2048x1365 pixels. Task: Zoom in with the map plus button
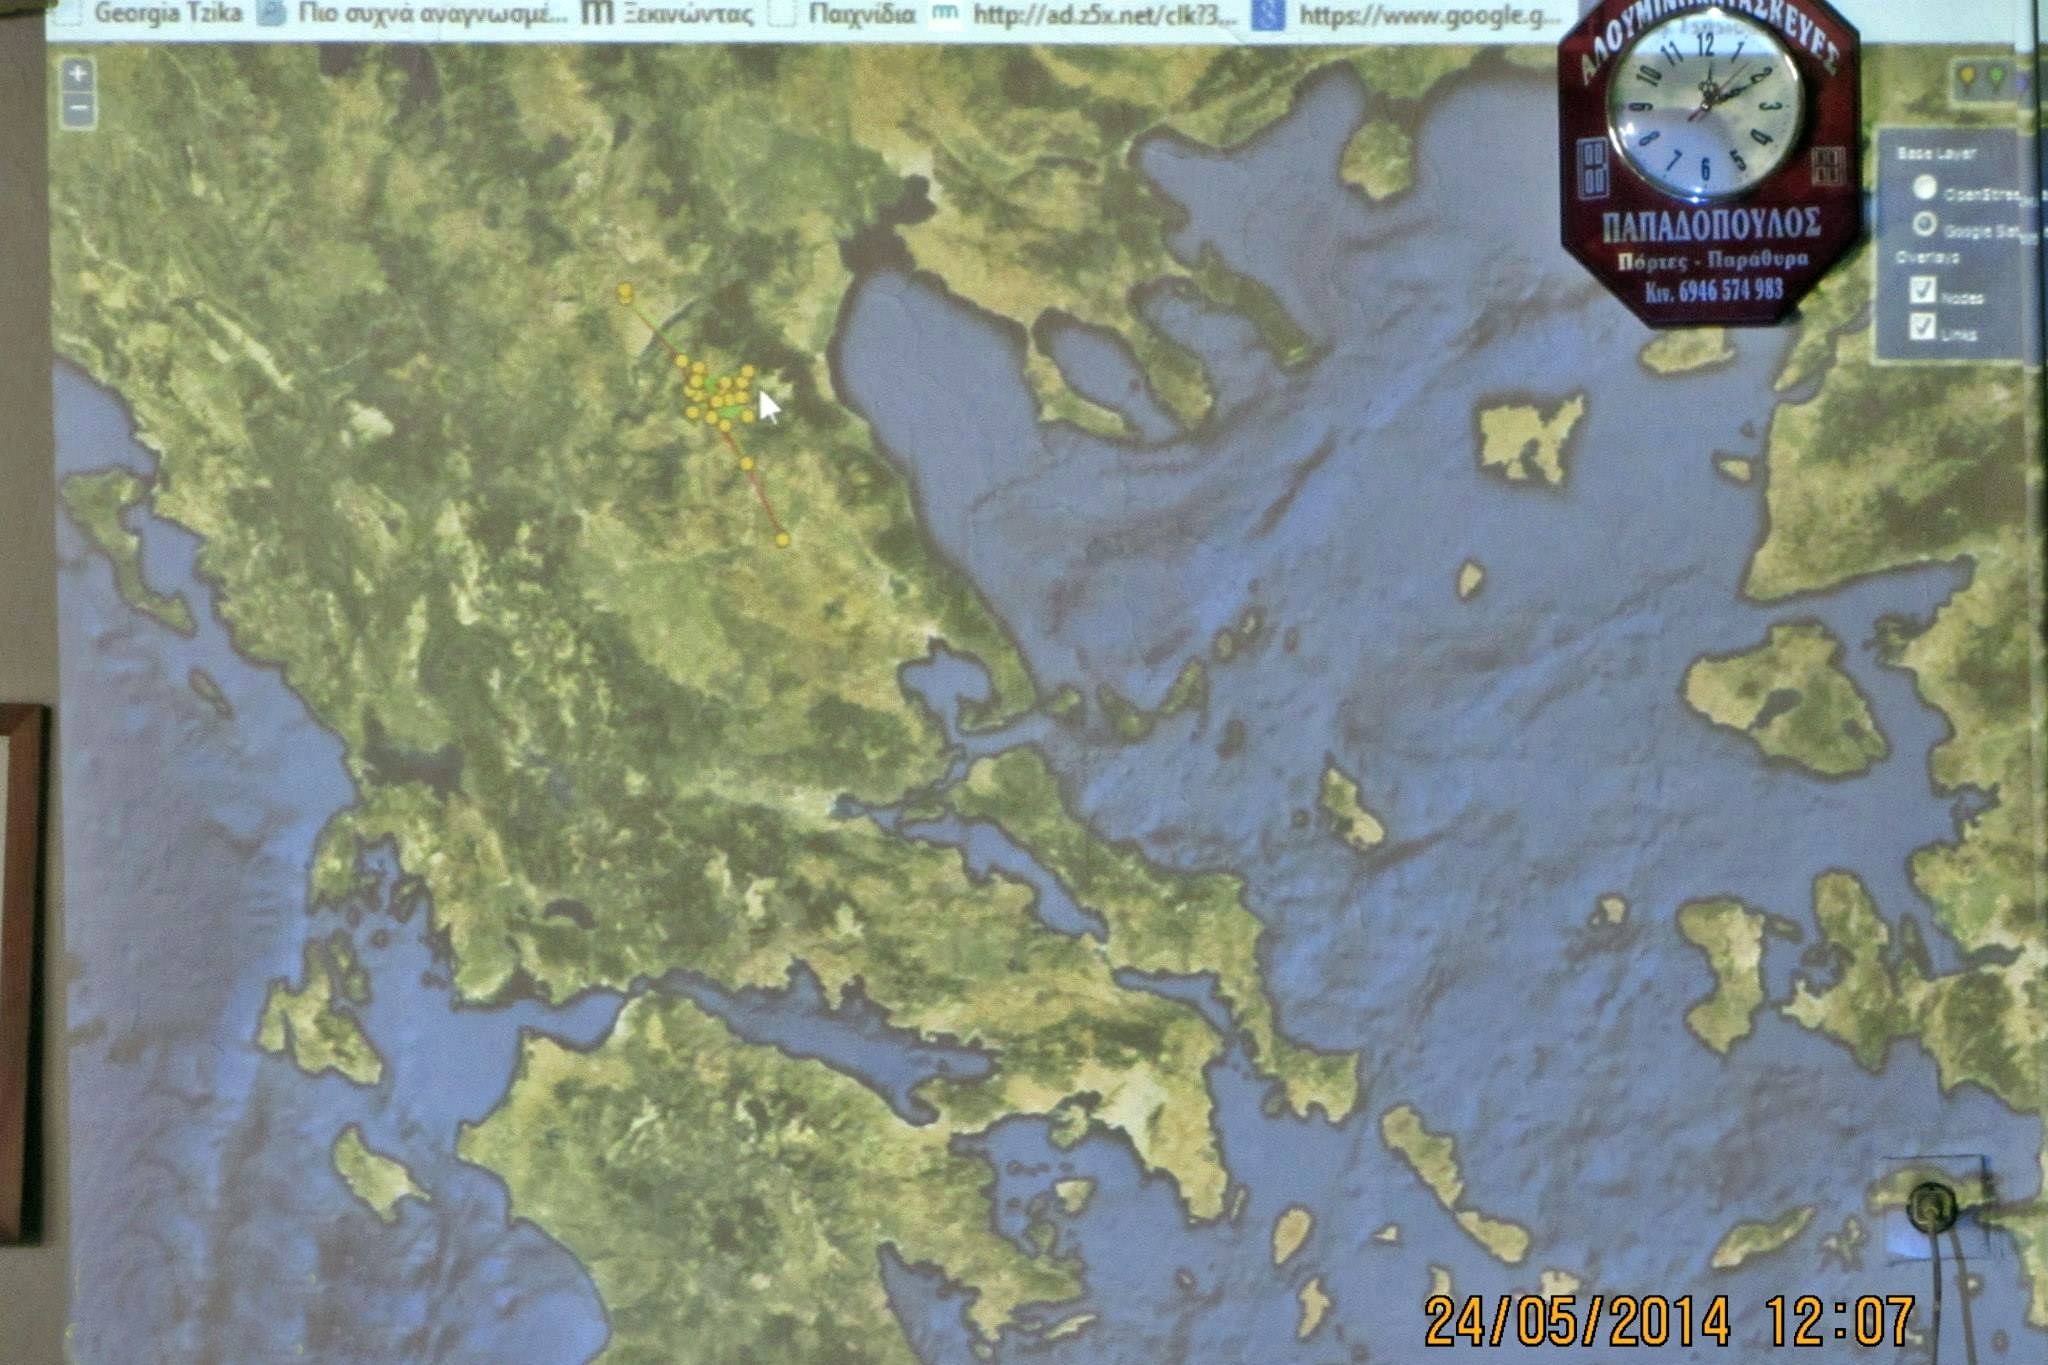pyautogui.click(x=78, y=72)
